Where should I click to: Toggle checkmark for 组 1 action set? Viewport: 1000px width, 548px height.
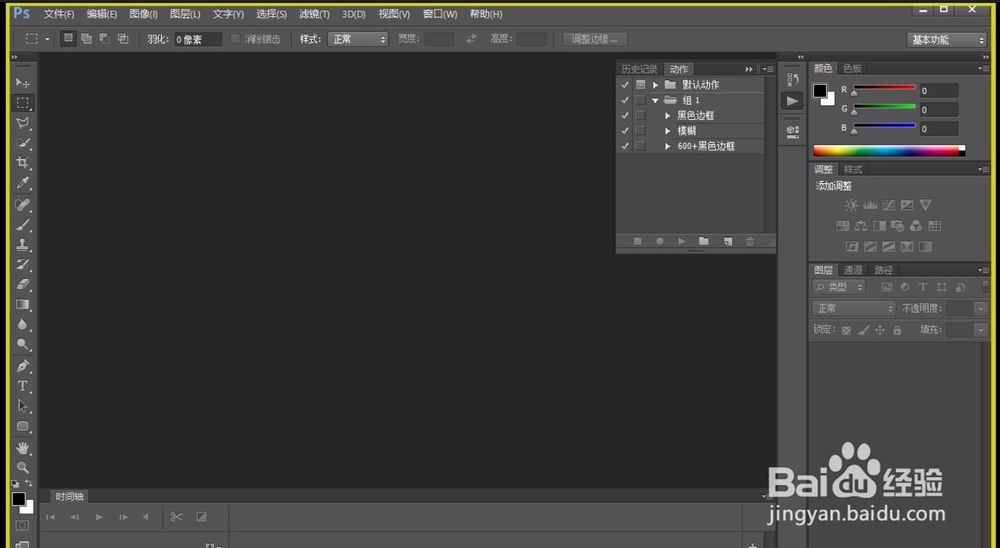coord(625,100)
